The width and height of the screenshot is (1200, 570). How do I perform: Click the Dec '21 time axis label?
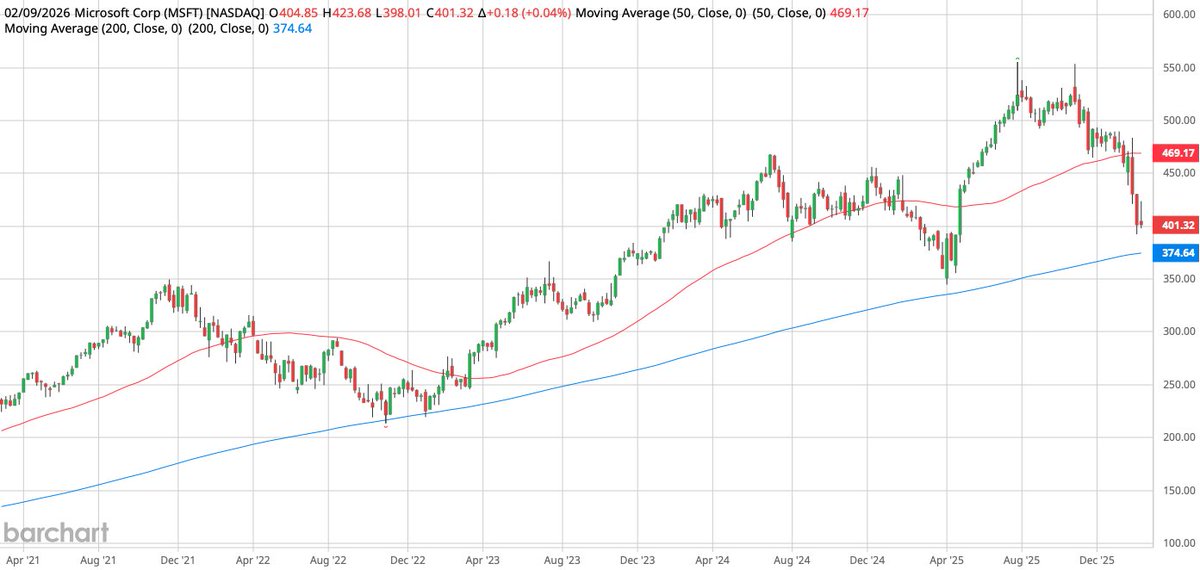click(176, 561)
